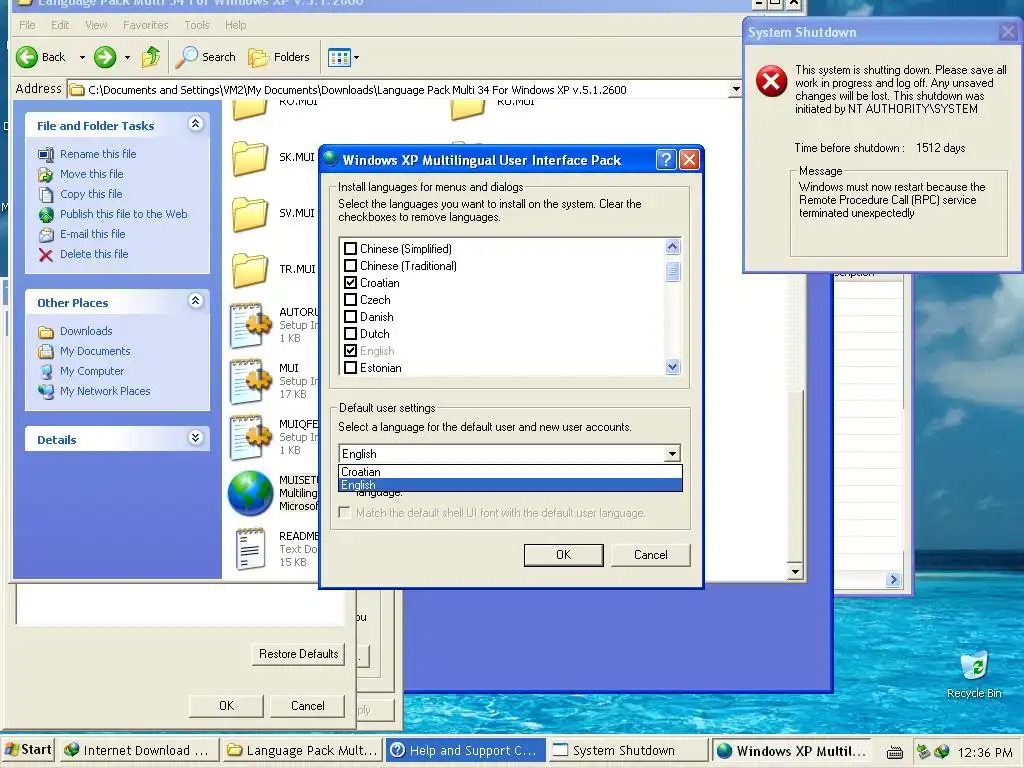This screenshot has width=1024, height=768.
Task: Uncheck the Croatian language checkbox
Action: pos(350,283)
